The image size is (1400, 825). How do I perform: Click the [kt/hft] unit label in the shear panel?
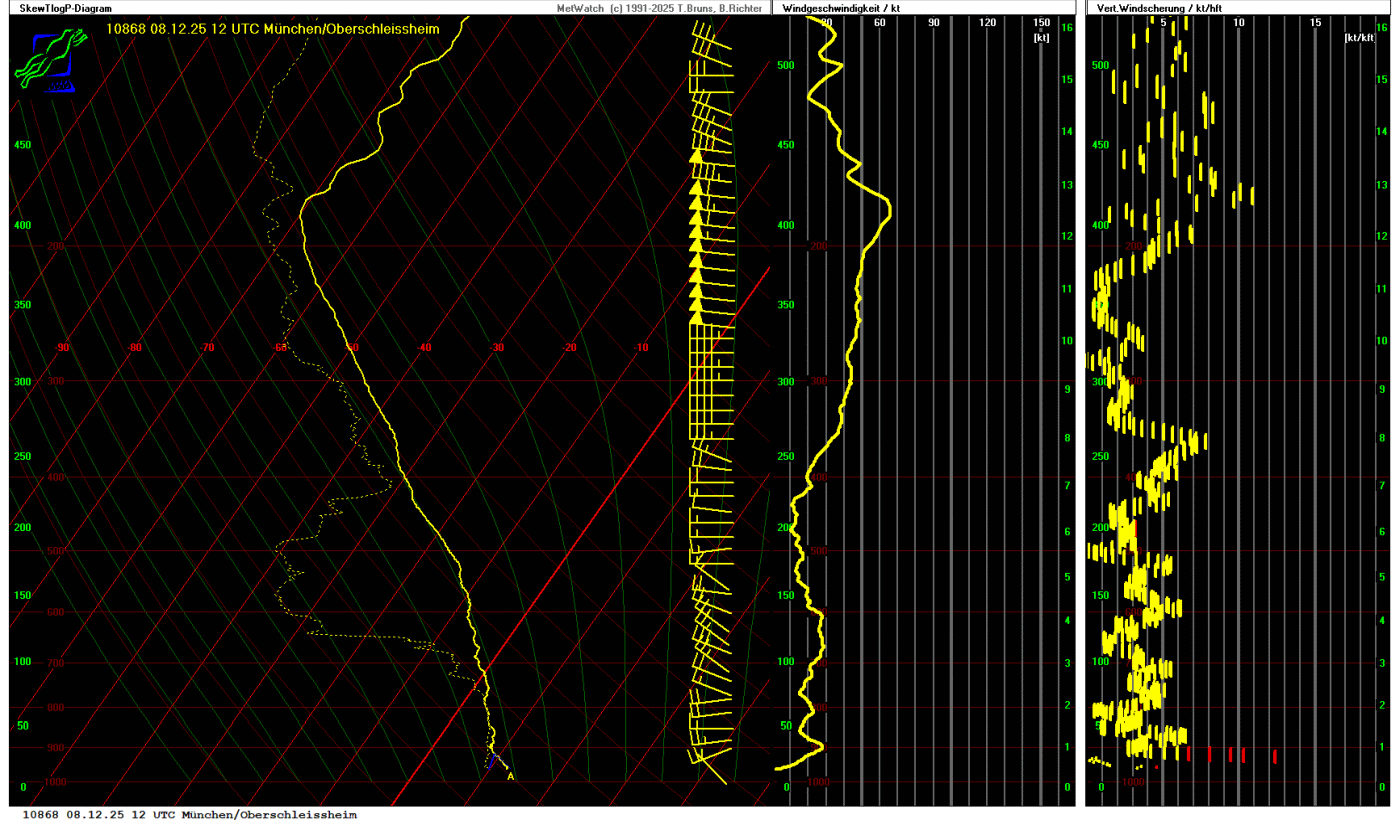pos(1359,37)
